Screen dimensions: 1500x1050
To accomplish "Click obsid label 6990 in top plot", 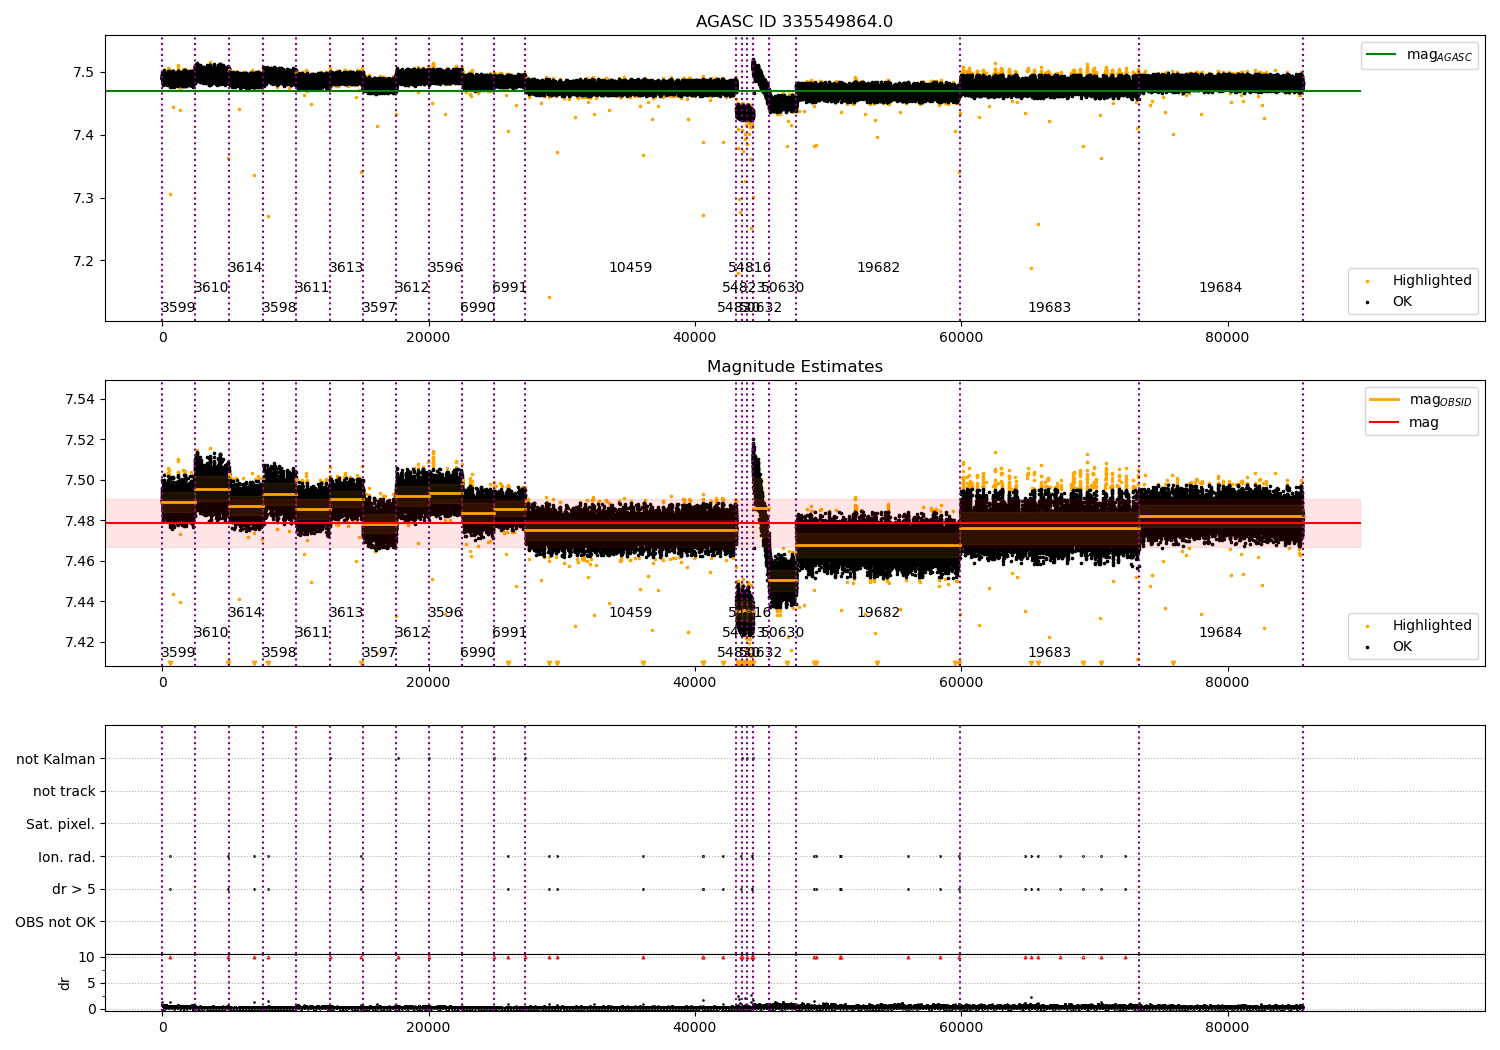I will (x=477, y=308).
